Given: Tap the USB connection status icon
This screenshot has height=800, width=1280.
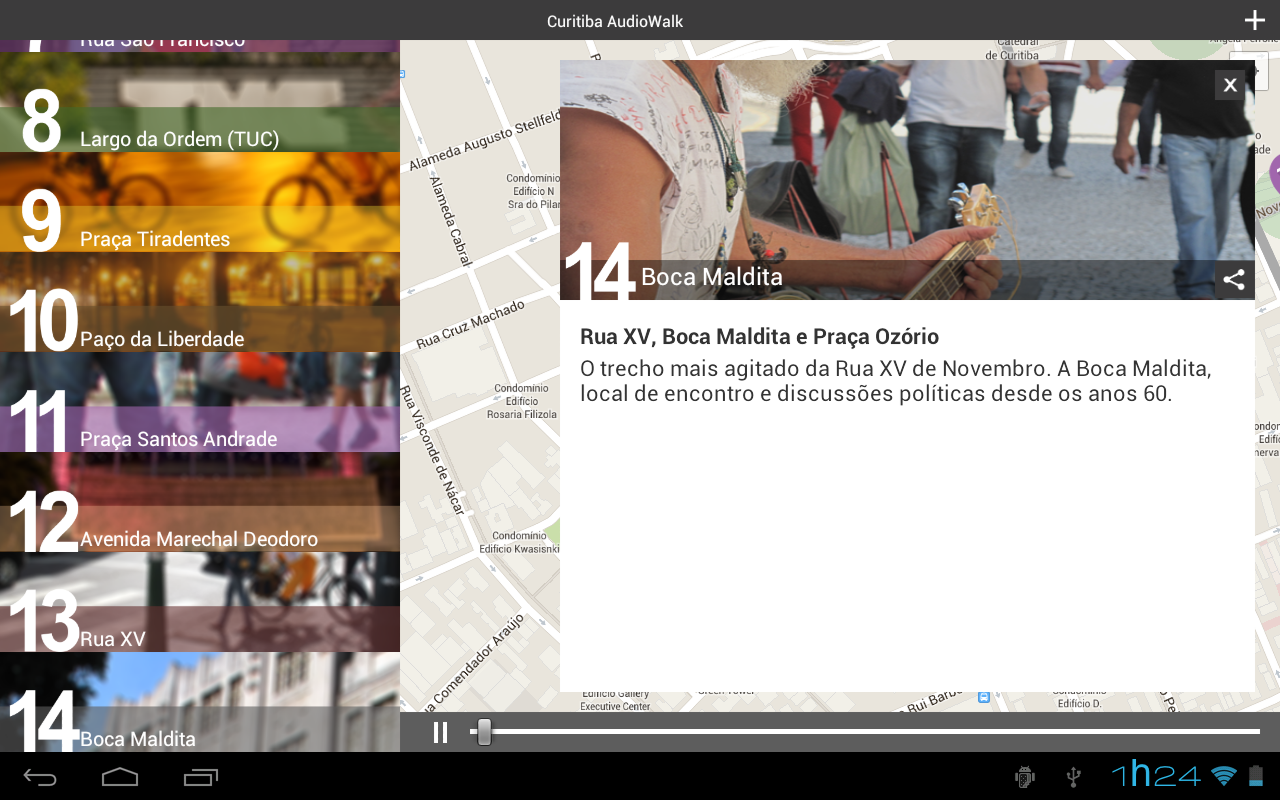Looking at the screenshot, I should point(1072,776).
